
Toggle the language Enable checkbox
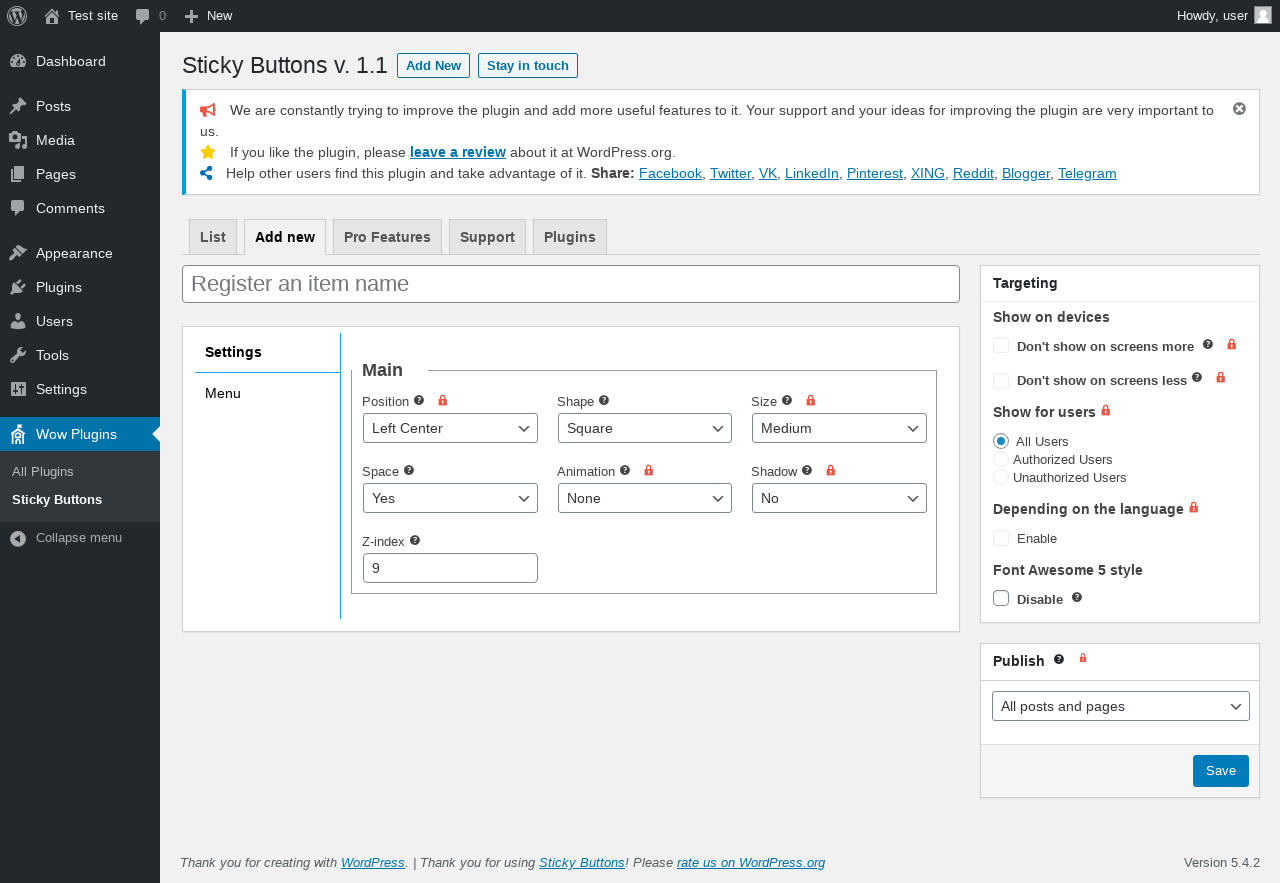[1001, 538]
